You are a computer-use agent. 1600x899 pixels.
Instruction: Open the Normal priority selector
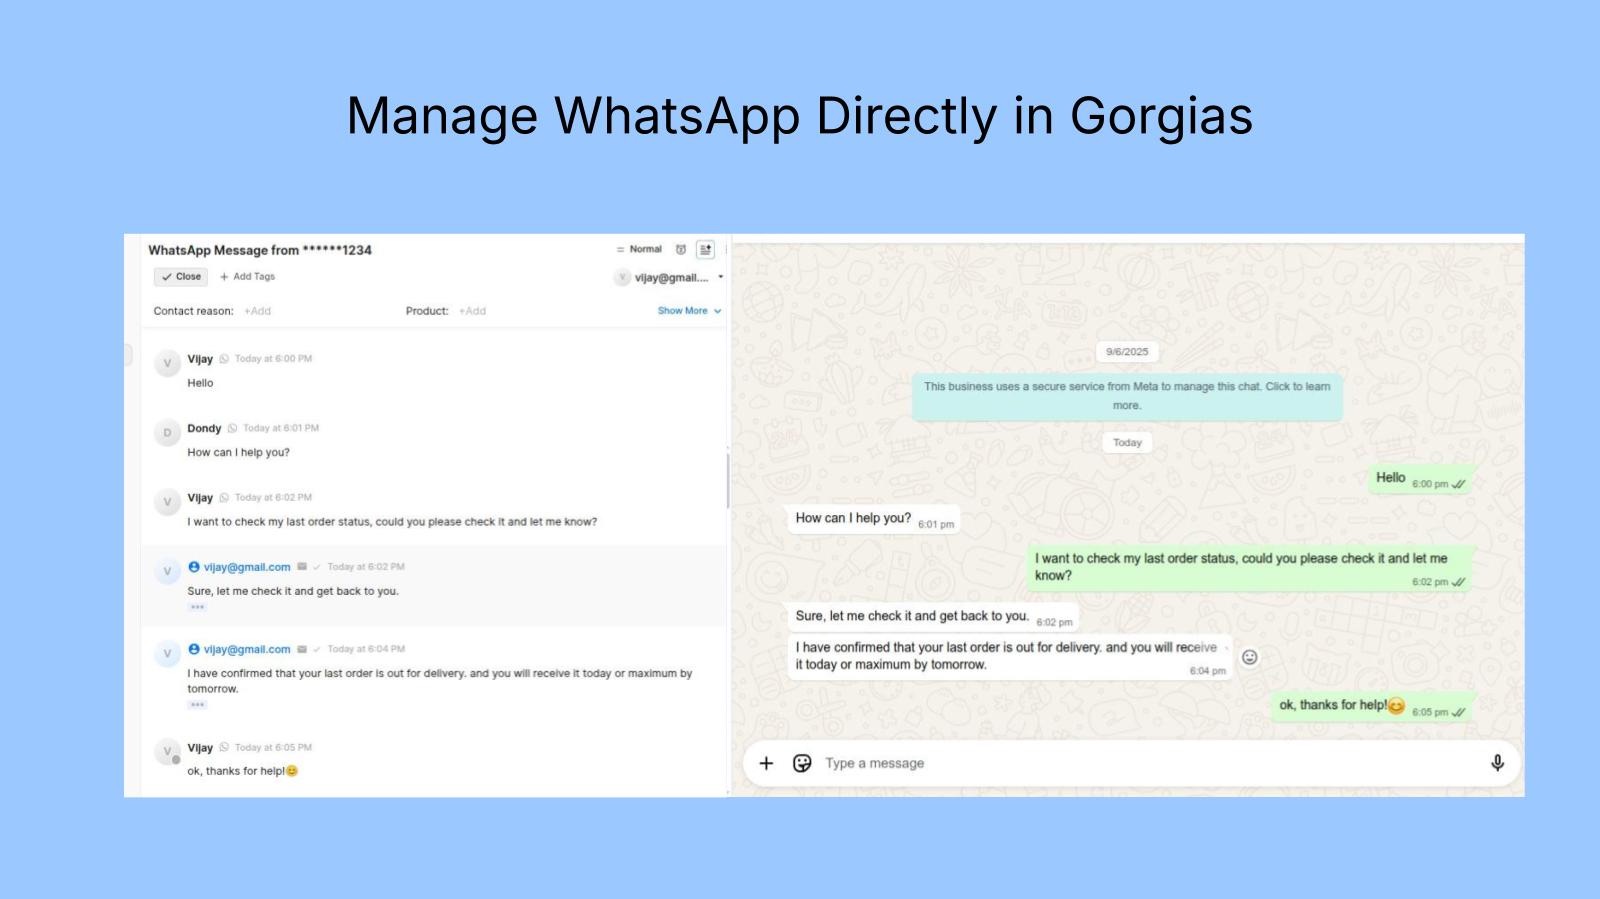tap(639, 249)
